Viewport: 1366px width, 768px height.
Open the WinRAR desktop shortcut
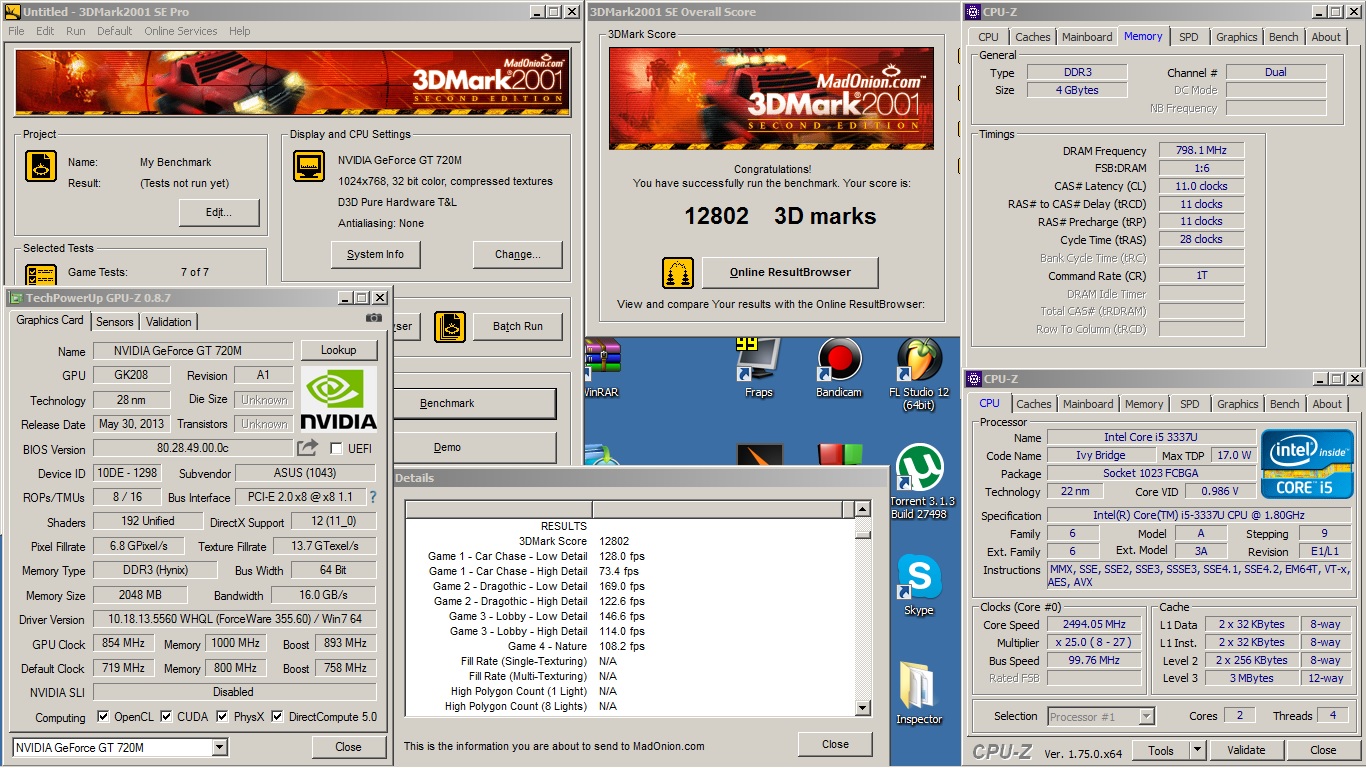[603, 368]
